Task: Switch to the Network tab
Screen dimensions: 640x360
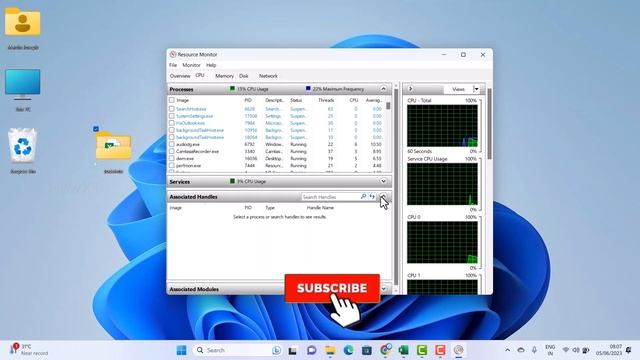Action: (x=268, y=76)
